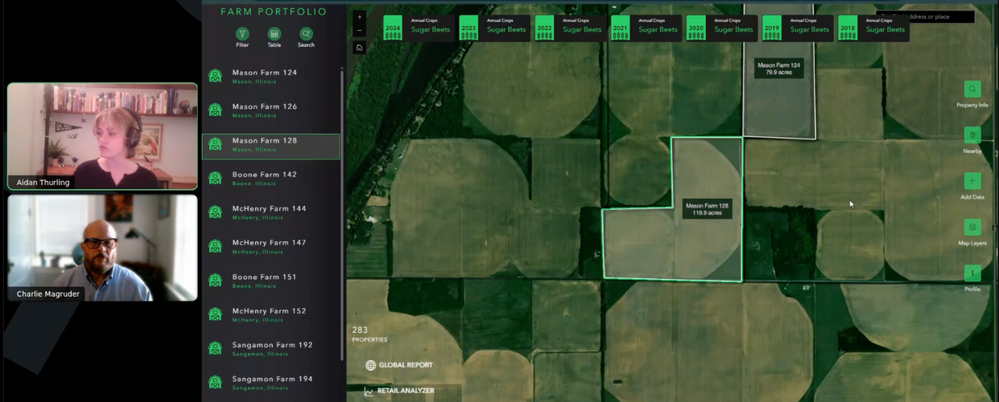999x402 pixels.
Task: Select the highlighted Mason Farm 128 row
Action: click(x=271, y=146)
